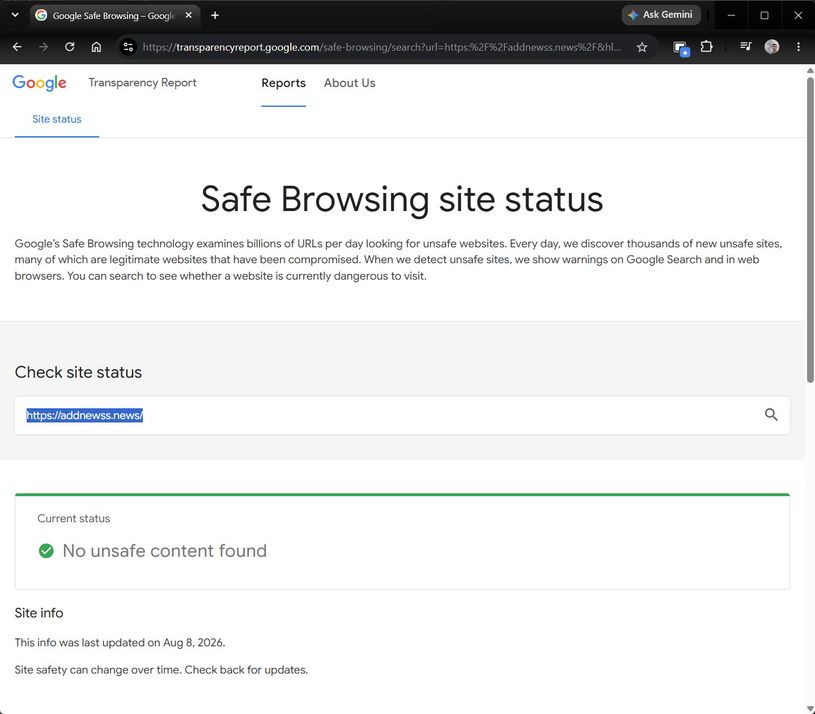Click 'Site safety can change over time' text
815x714 pixels.
click(161, 670)
